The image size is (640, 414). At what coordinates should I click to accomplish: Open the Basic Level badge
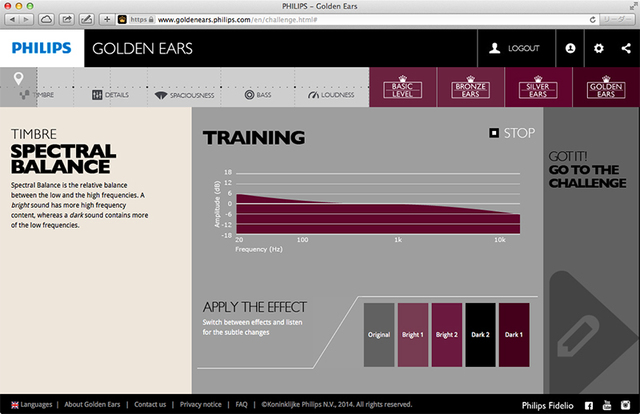tap(403, 87)
